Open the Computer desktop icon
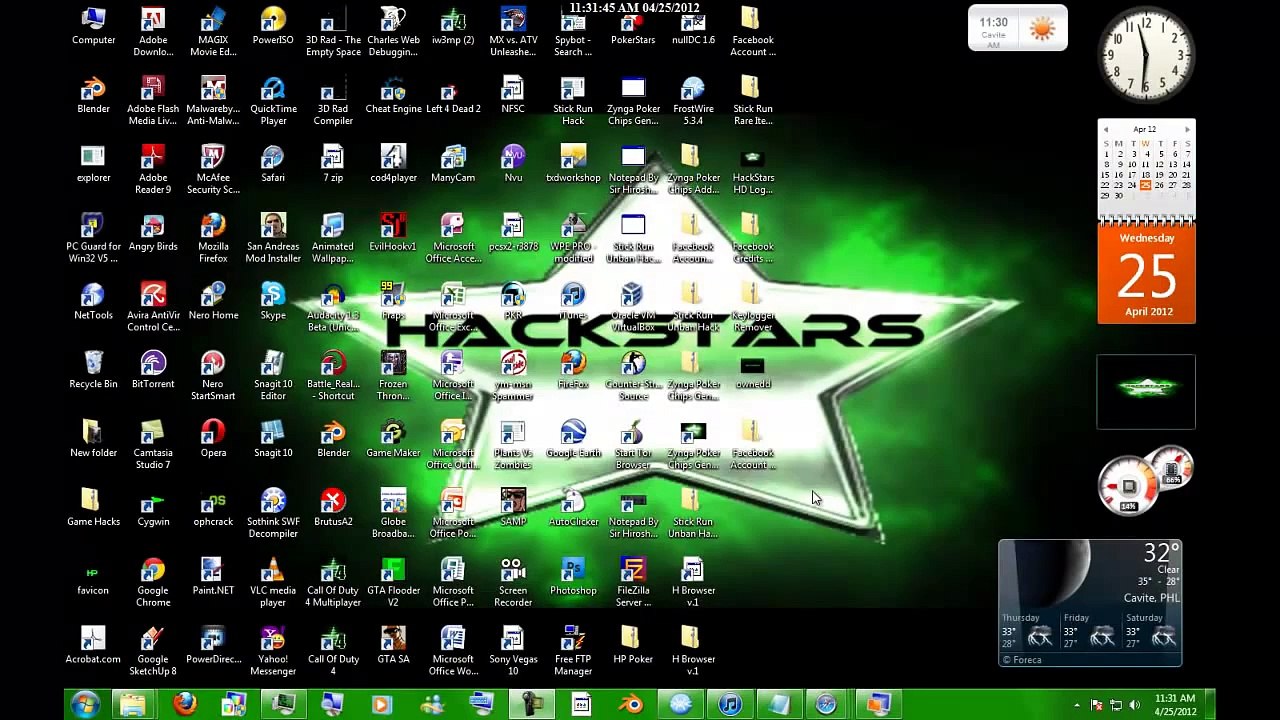The width and height of the screenshot is (1280, 720). (x=93, y=27)
